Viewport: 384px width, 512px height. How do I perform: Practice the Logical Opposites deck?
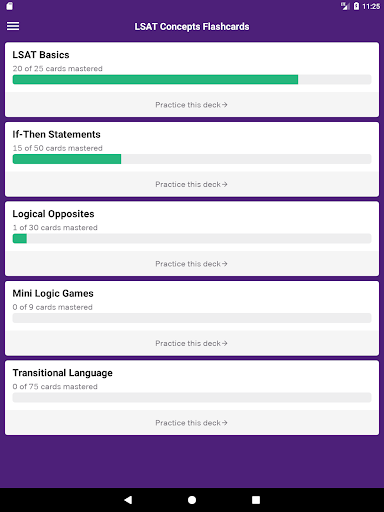pyautogui.click(x=192, y=264)
